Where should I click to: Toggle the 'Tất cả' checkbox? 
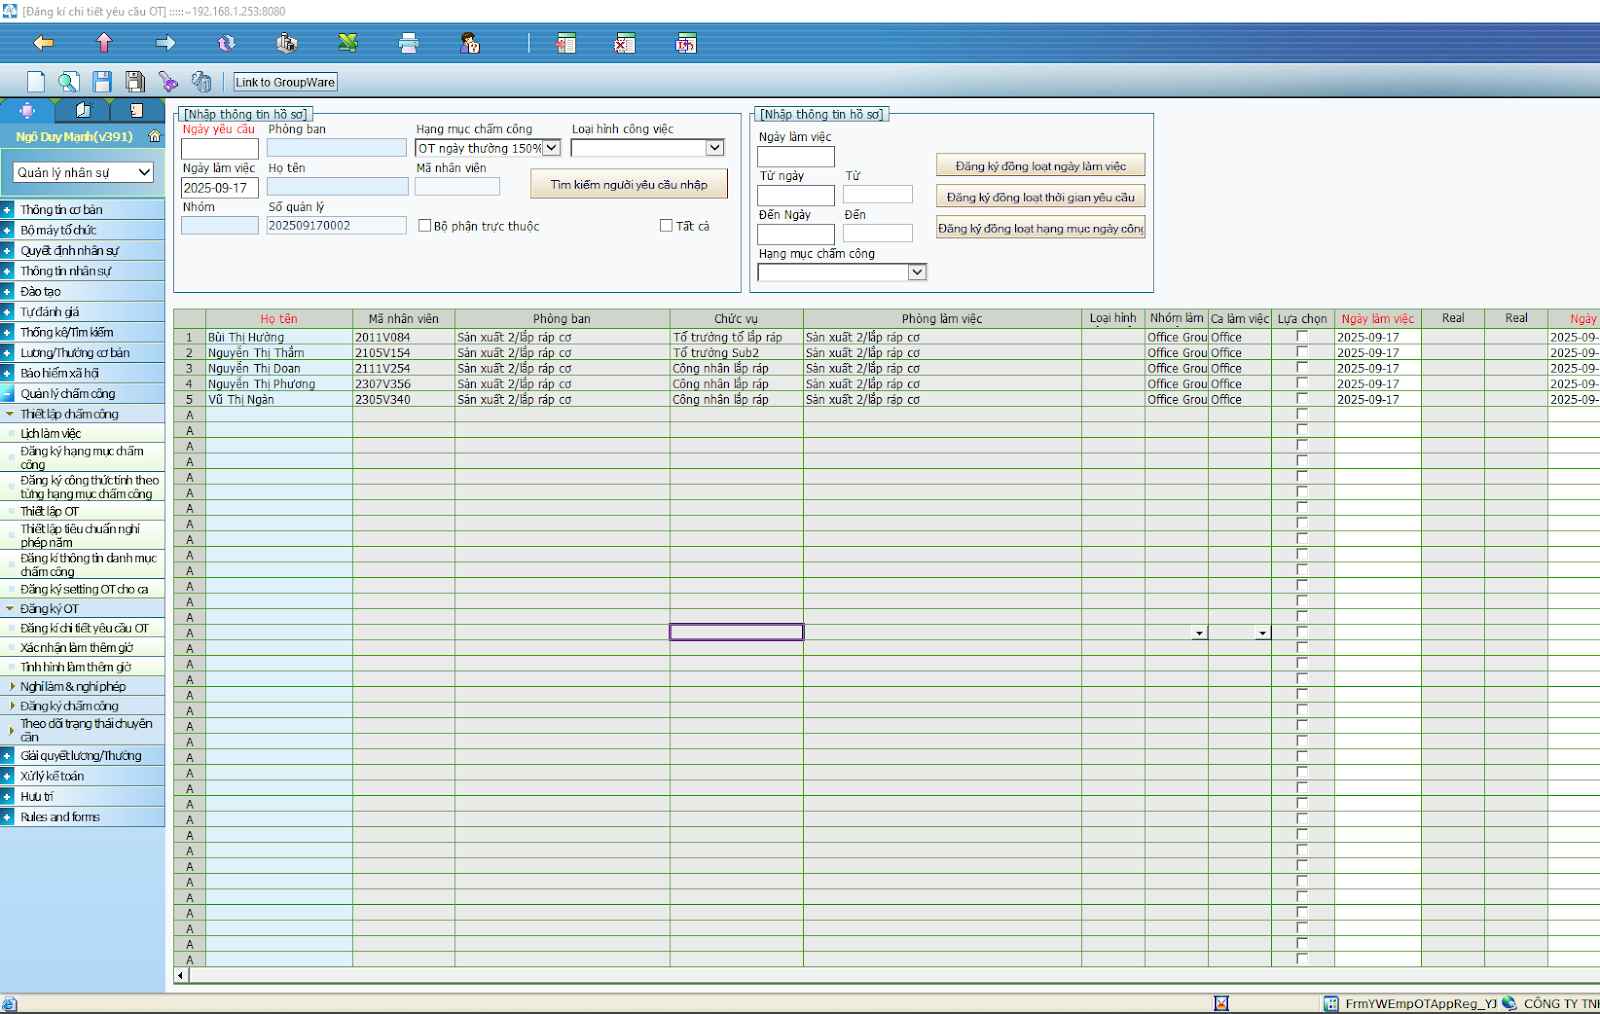point(666,226)
